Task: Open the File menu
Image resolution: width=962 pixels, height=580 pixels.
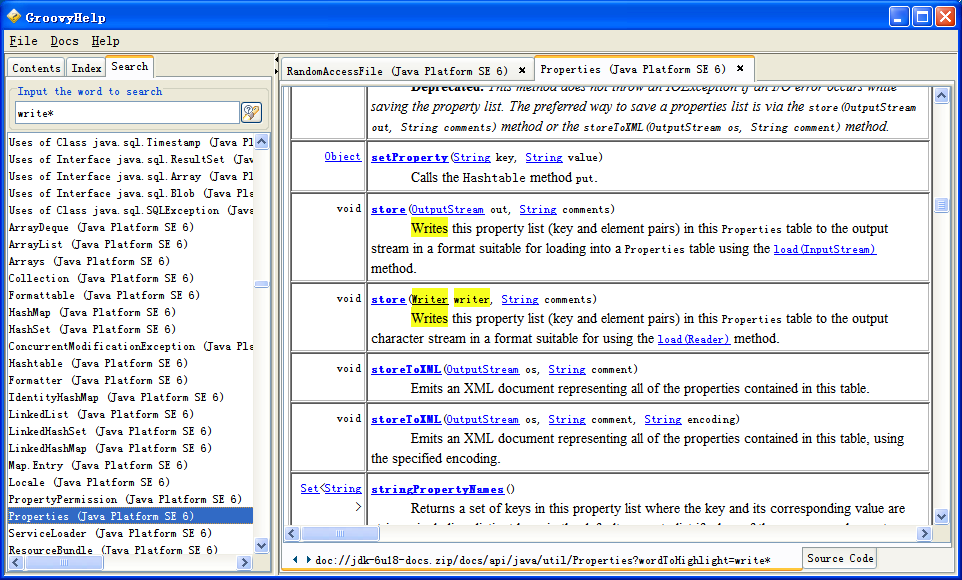Action: [x=23, y=41]
